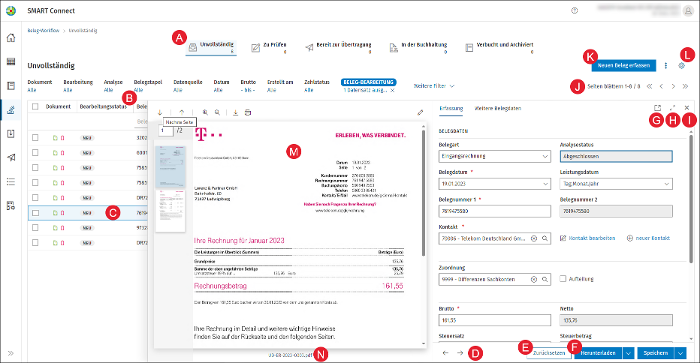Open the Bereit zur Übertragung tab
700x363 pixels.
pos(338,47)
